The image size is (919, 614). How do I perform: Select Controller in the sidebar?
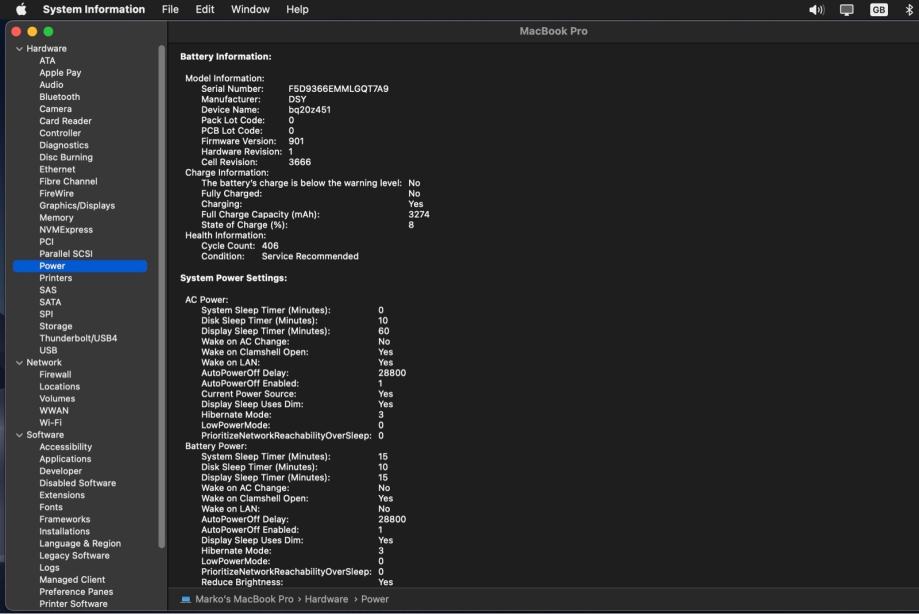60,133
